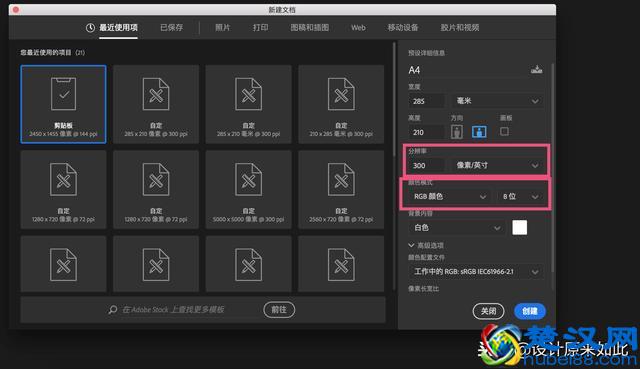Select the 剪贴板 2450 x 1455 preset
This screenshot has width=640, height=369.
[x=63, y=104]
